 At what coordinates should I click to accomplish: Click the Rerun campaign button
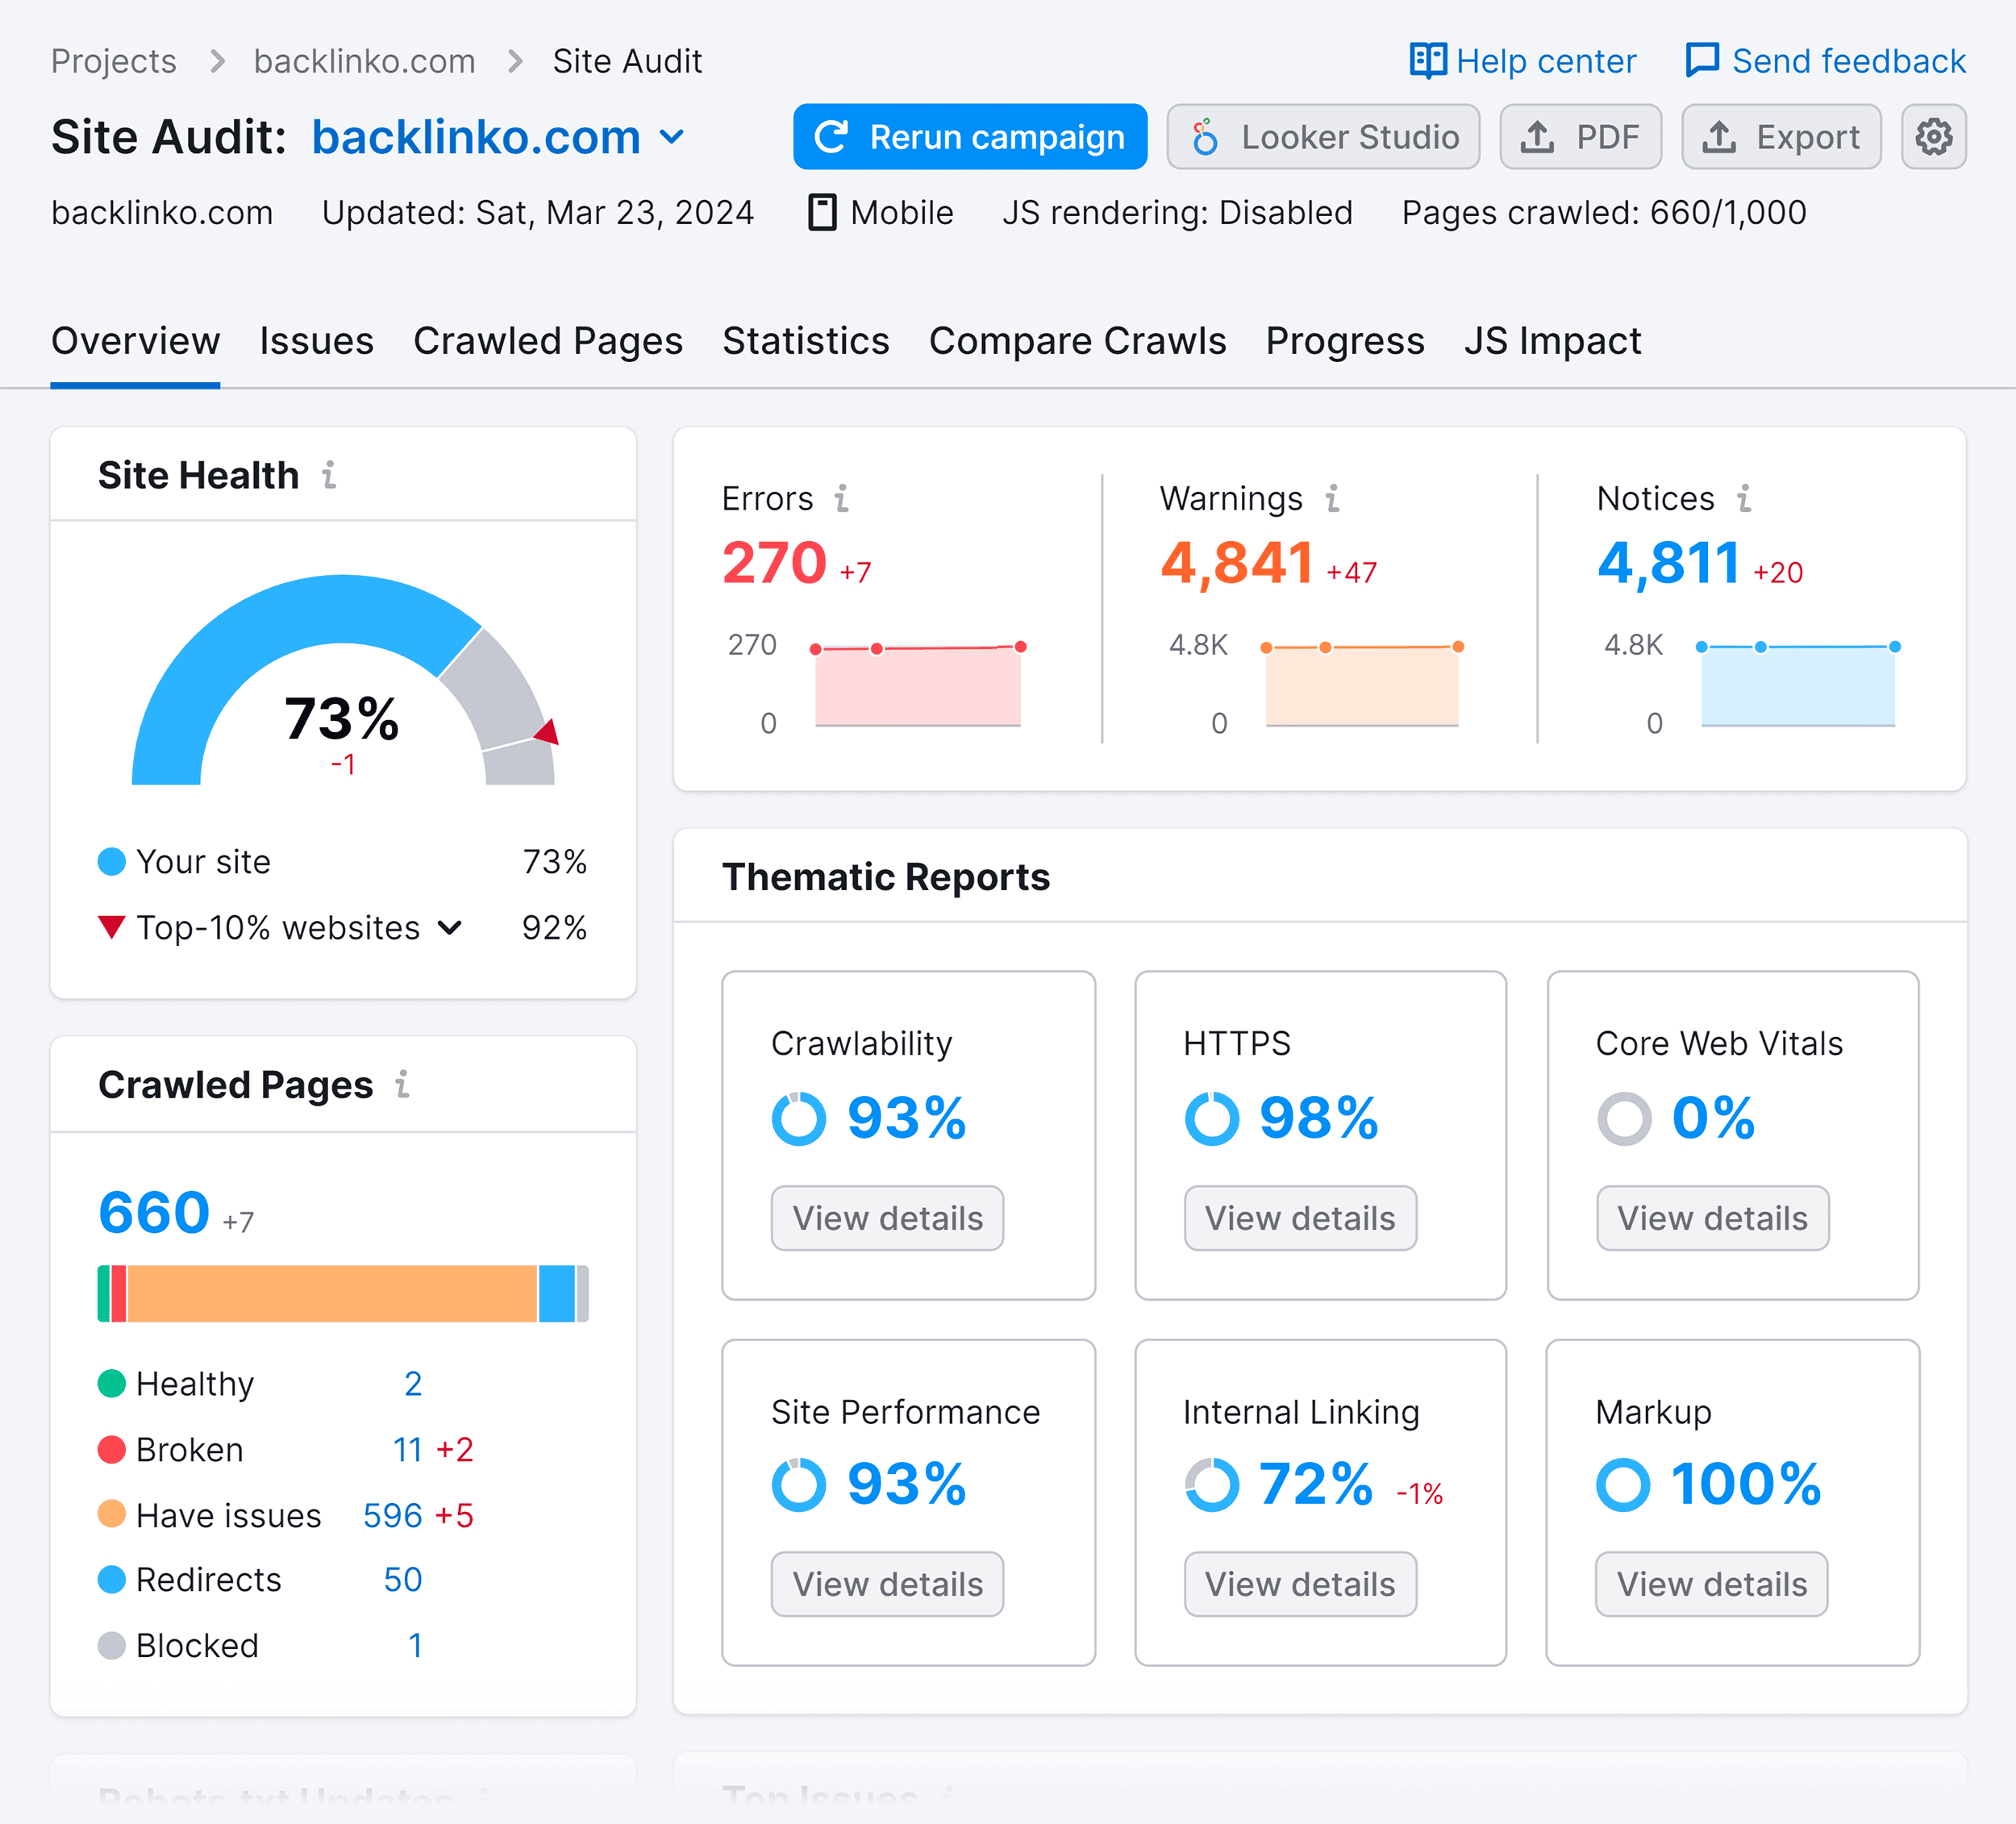click(x=971, y=137)
